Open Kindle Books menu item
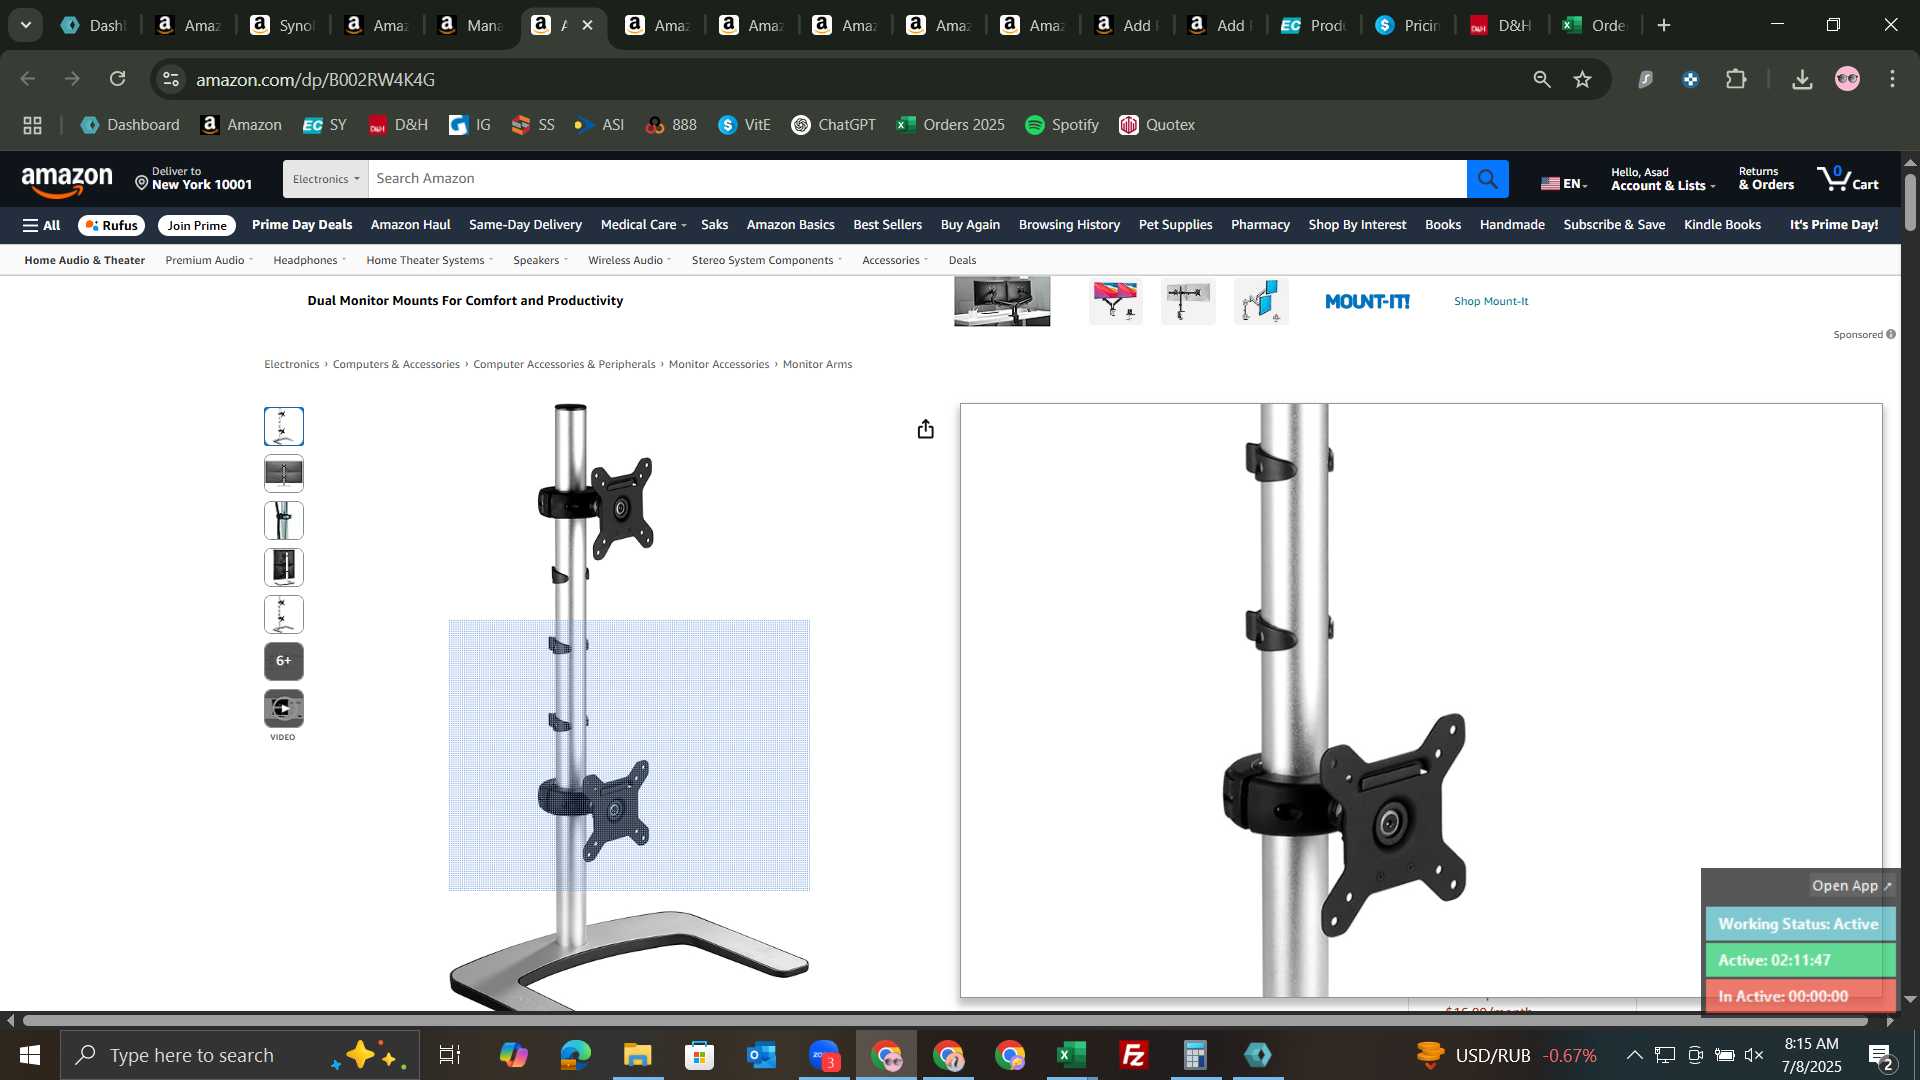The image size is (1920, 1080). [1722, 225]
